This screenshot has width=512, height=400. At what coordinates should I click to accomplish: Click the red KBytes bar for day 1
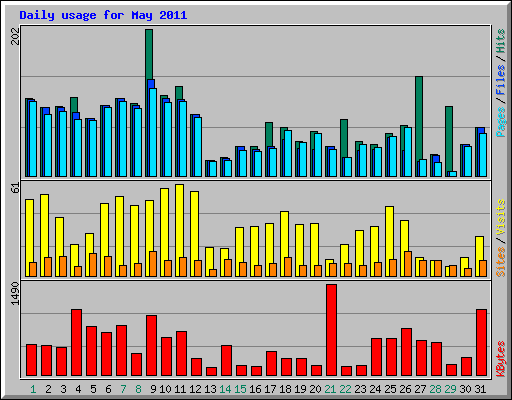coord(32,360)
